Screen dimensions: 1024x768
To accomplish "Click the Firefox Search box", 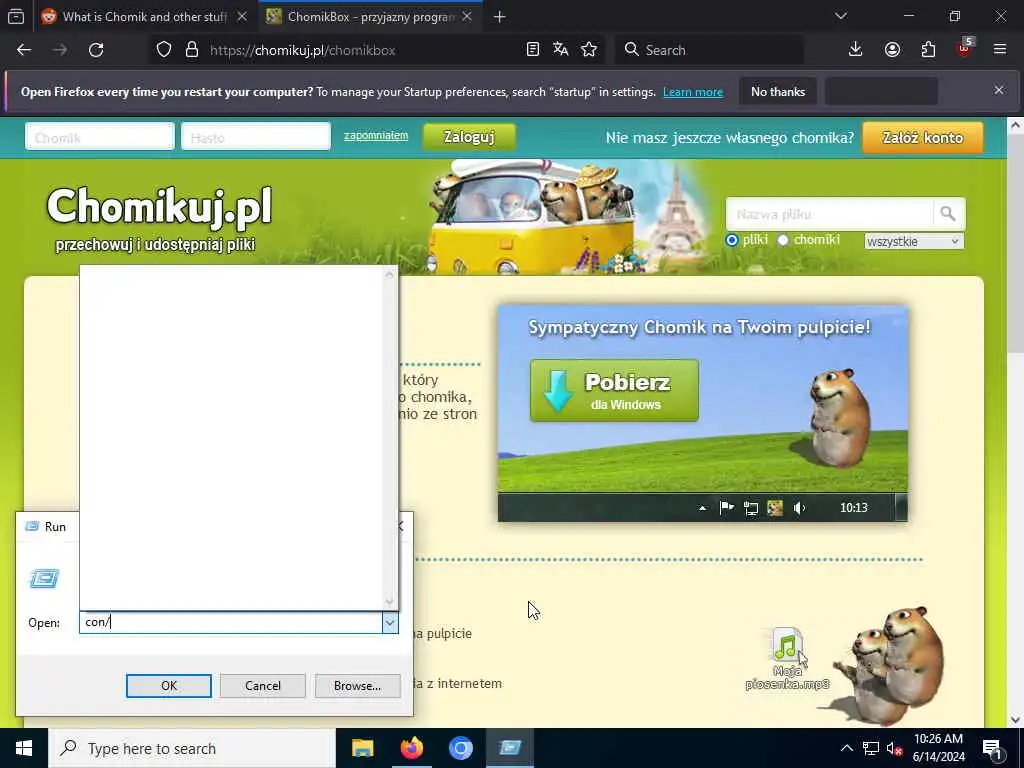I will point(709,50).
